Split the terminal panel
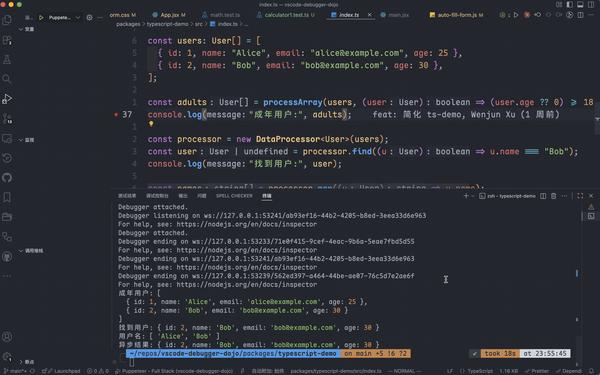The height and width of the screenshot is (375, 600). click(543, 196)
